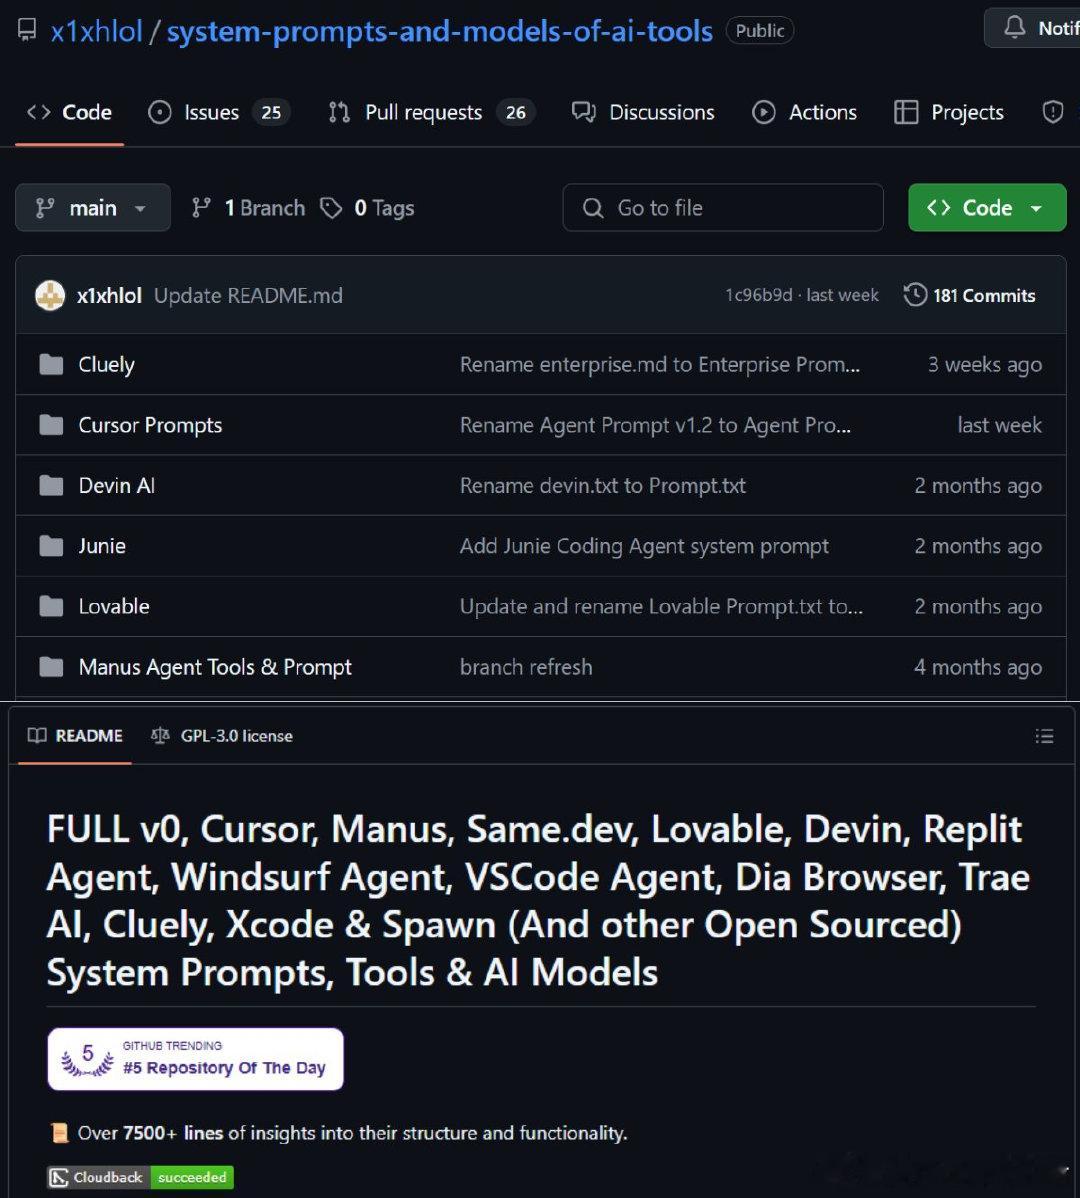Image resolution: width=1080 pixels, height=1198 pixels.
Task: Open the Junie folder
Action: pos(102,546)
